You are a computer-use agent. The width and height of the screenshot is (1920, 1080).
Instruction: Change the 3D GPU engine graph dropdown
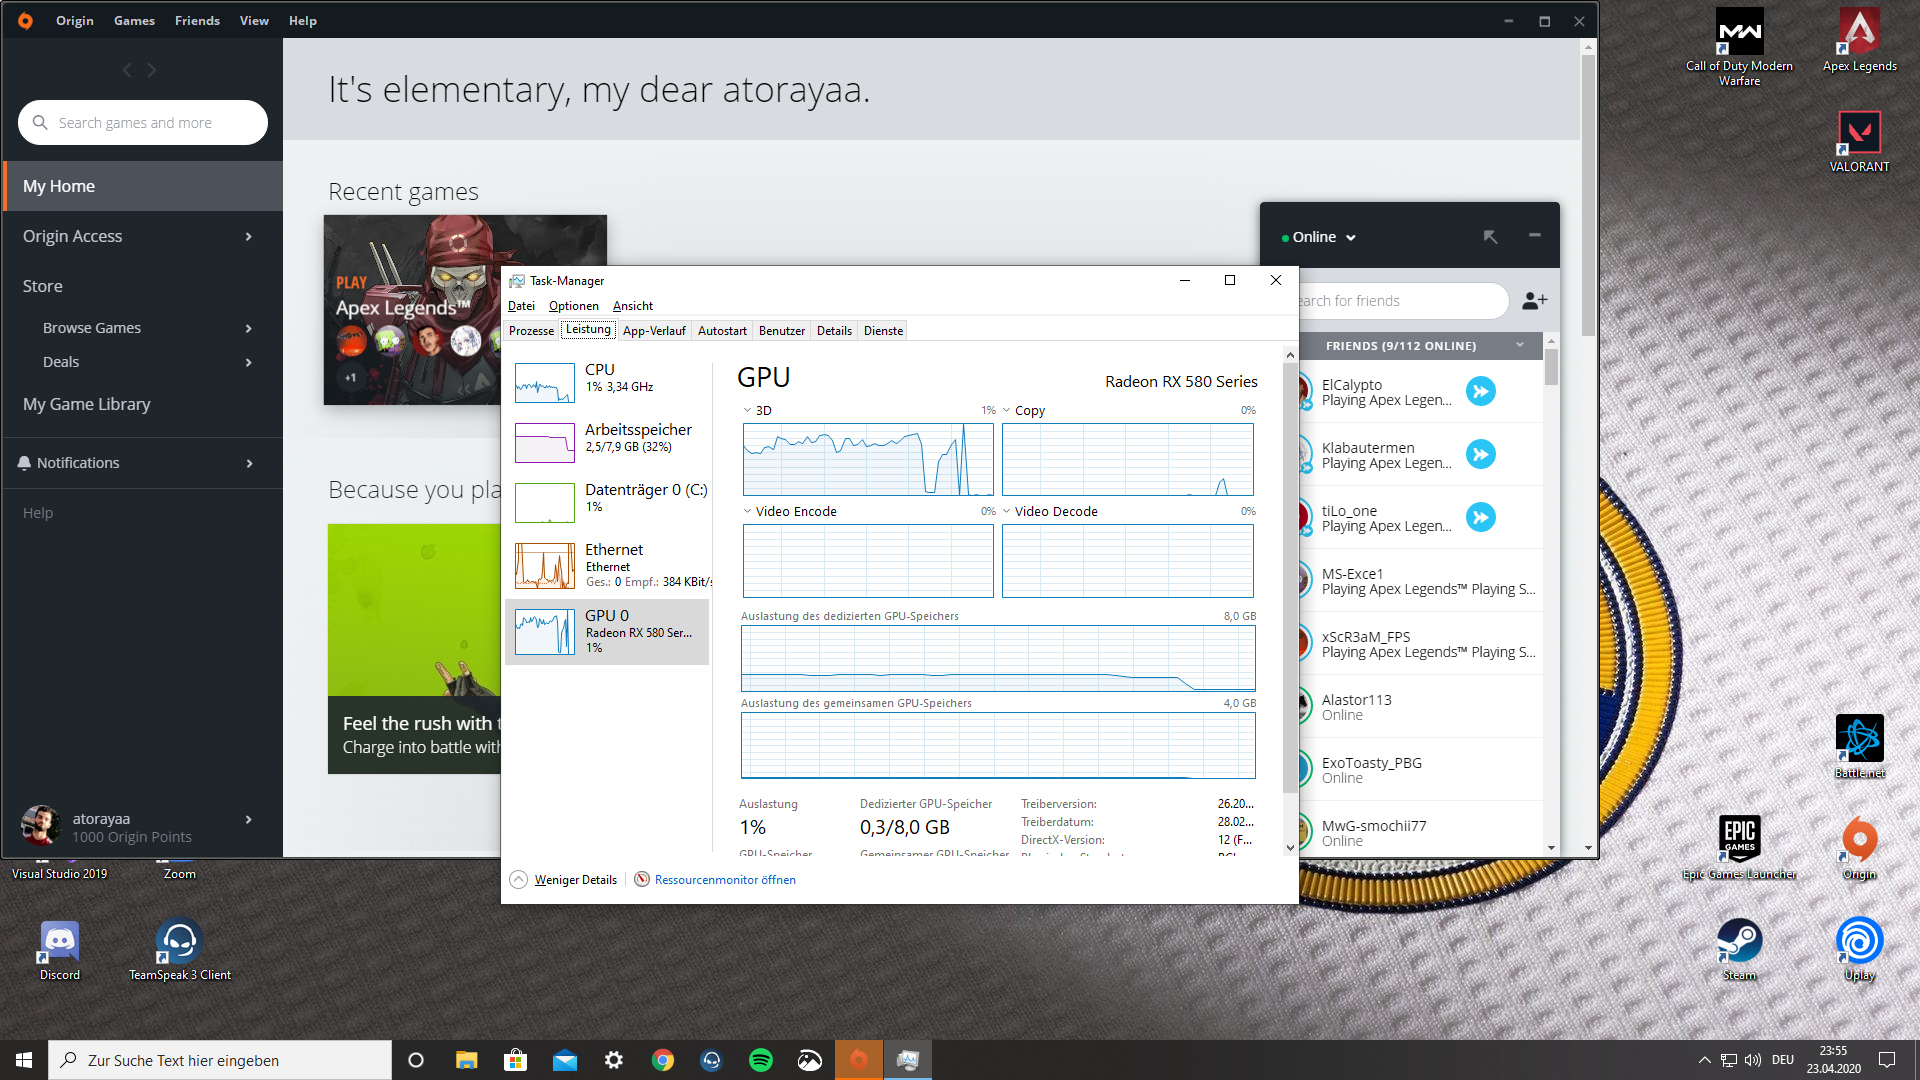click(748, 411)
